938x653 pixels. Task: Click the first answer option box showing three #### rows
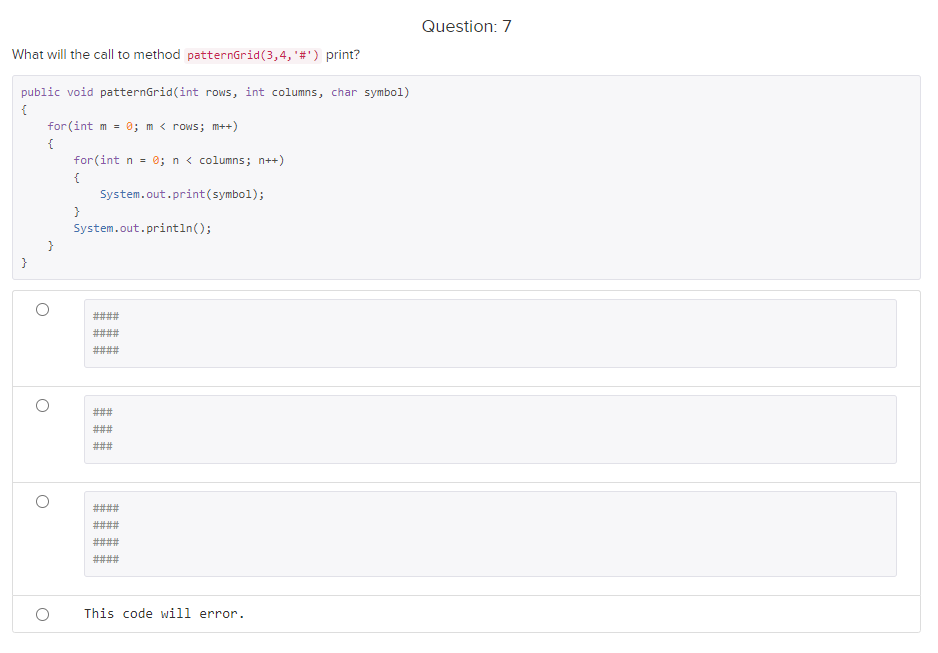(x=490, y=333)
